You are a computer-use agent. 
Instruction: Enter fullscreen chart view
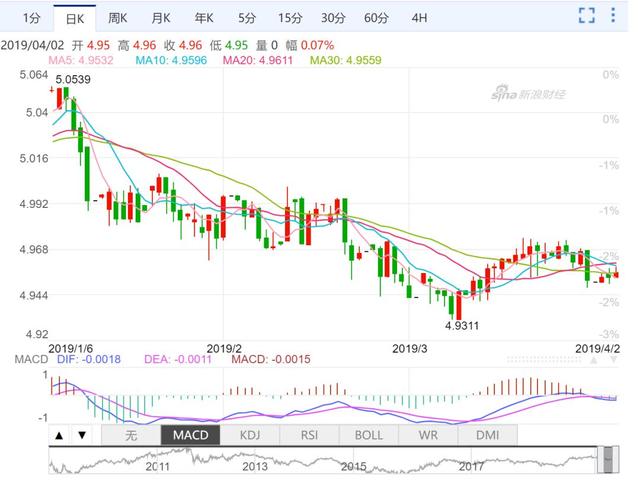click(x=589, y=17)
